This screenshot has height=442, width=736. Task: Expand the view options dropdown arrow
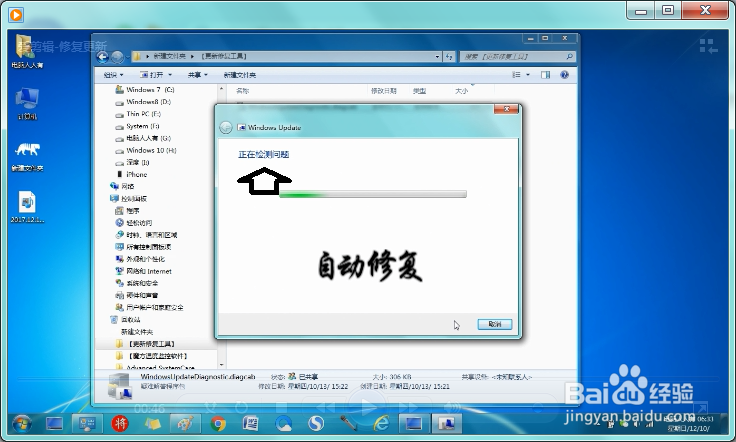(x=528, y=75)
